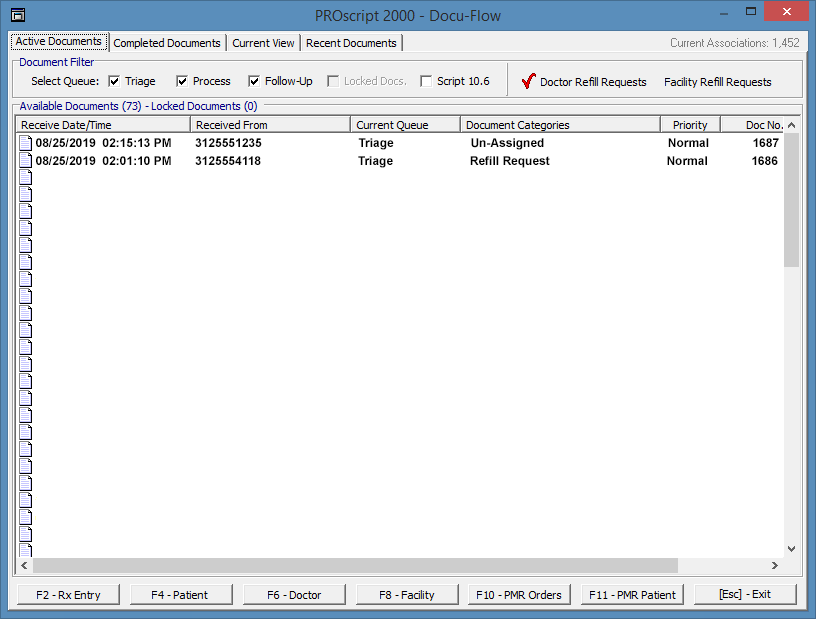This screenshot has width=816, height=619.
Task: Click the red checkmark Doctor Refill Requests icon
Action: (529, 81)
